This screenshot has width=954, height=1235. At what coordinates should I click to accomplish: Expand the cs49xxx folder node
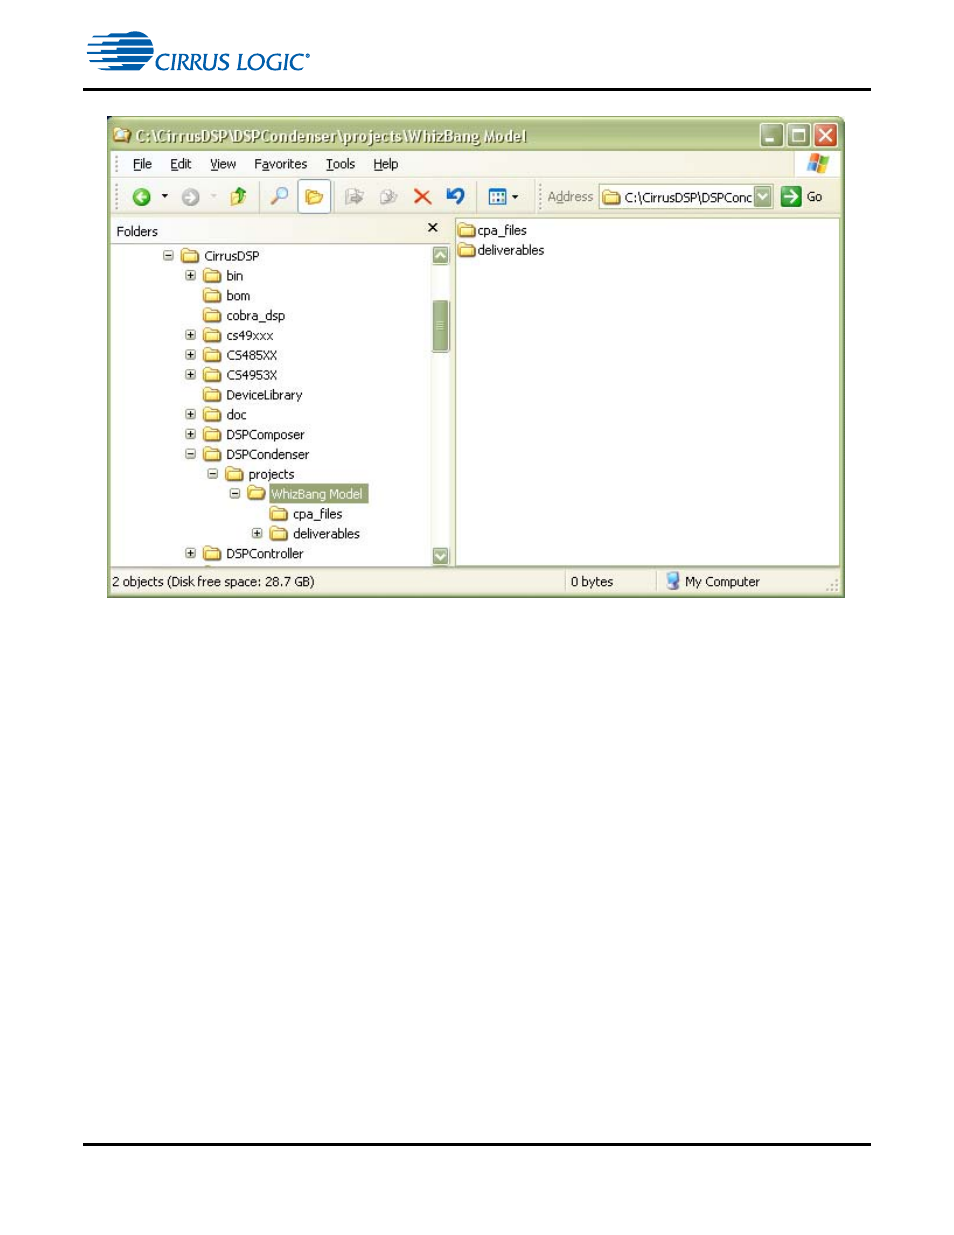pos(190,335)
